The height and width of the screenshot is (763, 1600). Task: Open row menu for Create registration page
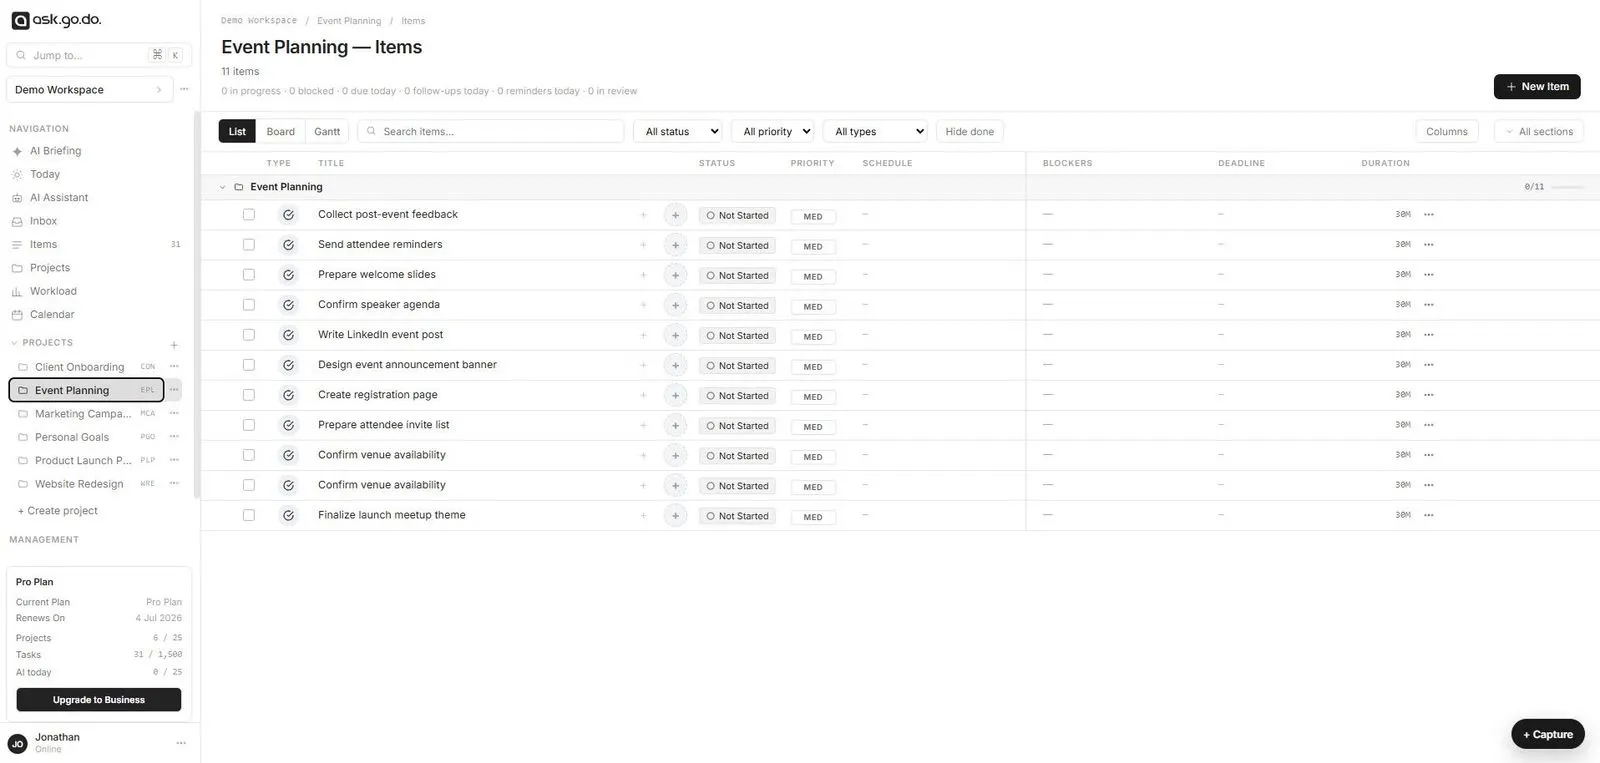(1429, 395)
